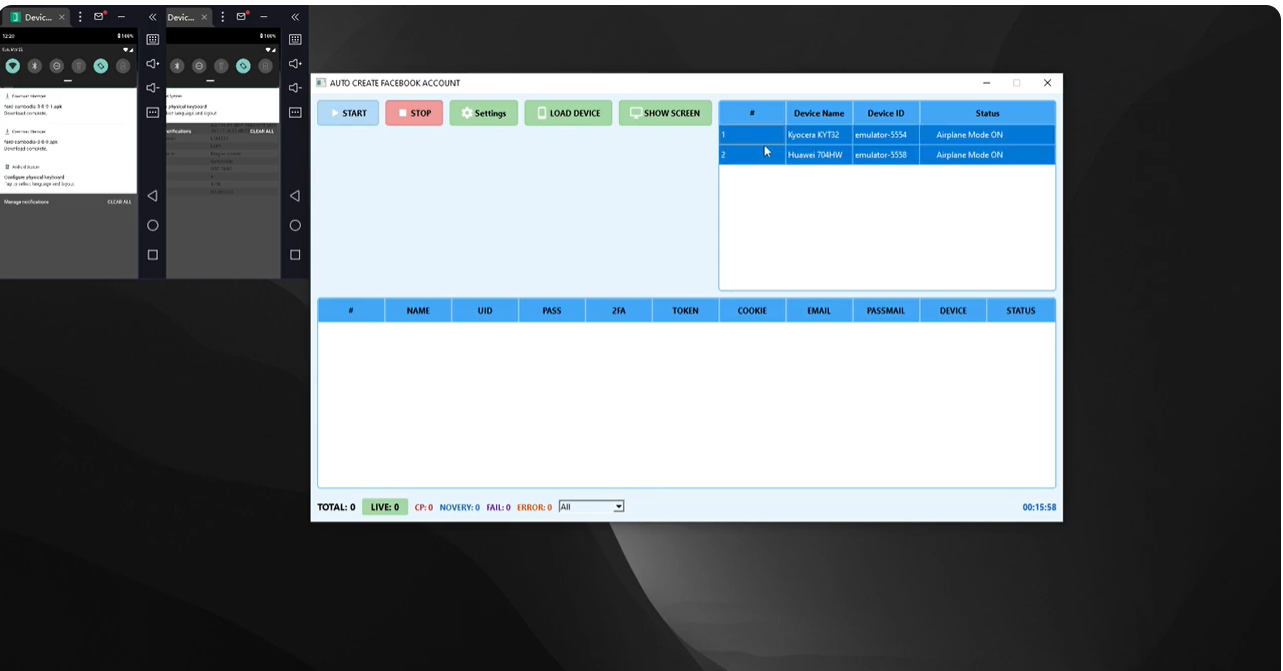Screen dimensions: 1283x671
Task: Open the All filter dropdown in status bar
Action: click(591, 507)
